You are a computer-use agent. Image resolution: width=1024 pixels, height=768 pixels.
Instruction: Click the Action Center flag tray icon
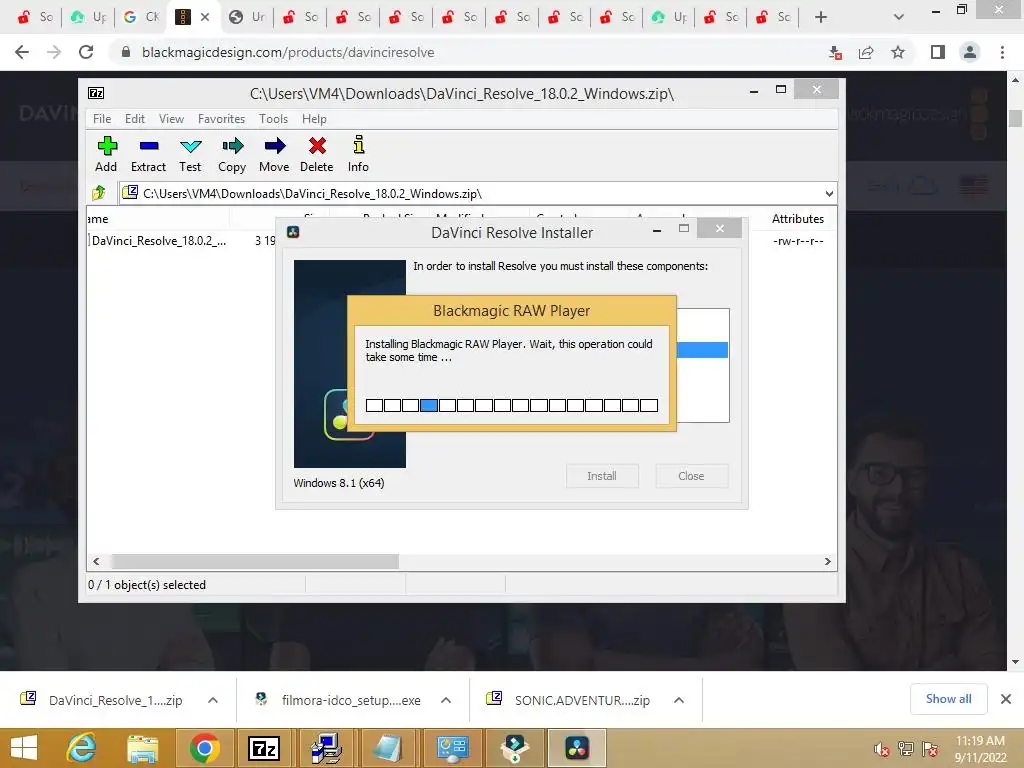930,749
